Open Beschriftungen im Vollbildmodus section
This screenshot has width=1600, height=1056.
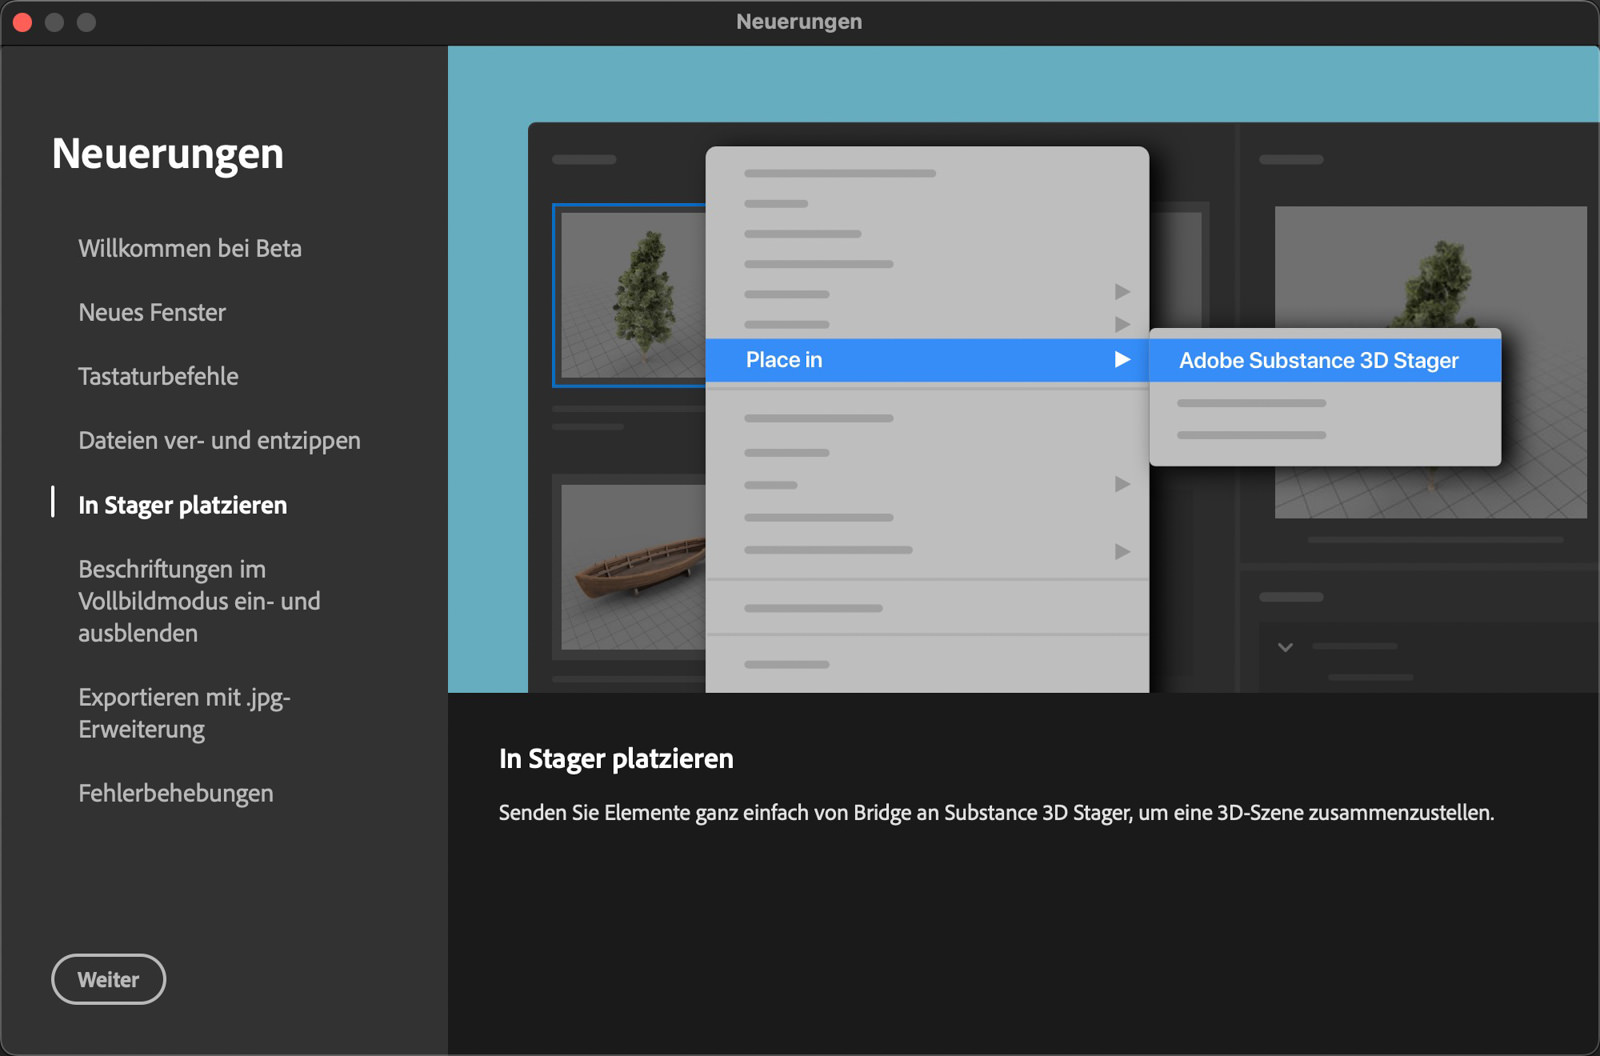point(199,601)
